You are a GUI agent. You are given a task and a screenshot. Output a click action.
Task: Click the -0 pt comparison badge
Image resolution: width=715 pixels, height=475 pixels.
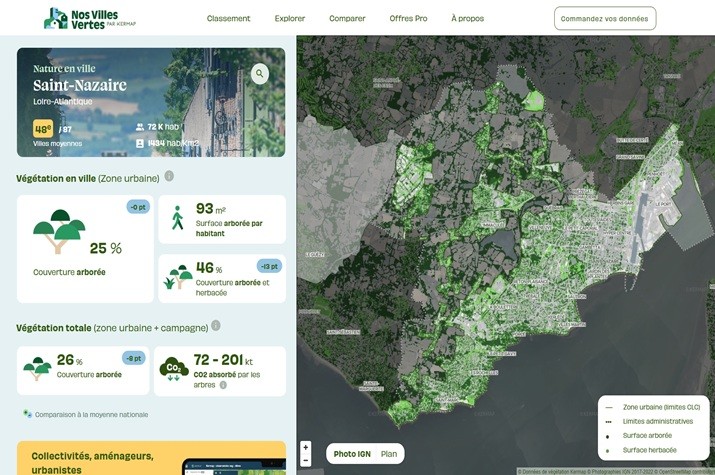pyautogui.click(x=138, y=207)
